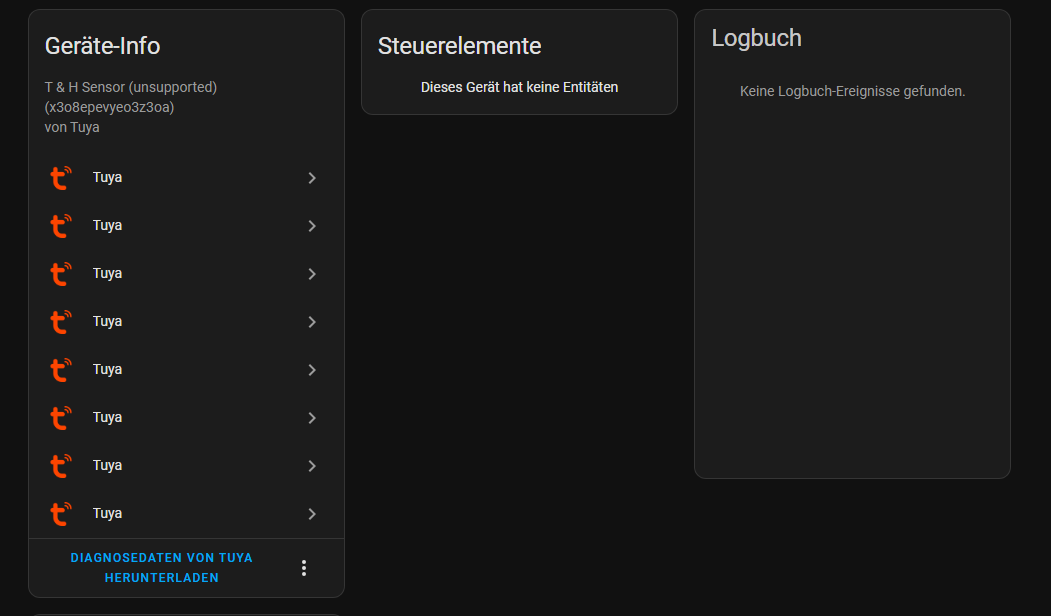
Task: Download Tuya diagnostics via Diagnosedaten herunterladen
Action: click(x=162, y=568)
